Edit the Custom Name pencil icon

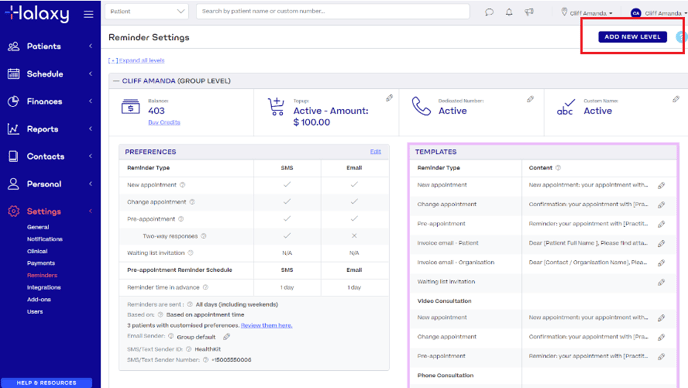tap(676, 99)
